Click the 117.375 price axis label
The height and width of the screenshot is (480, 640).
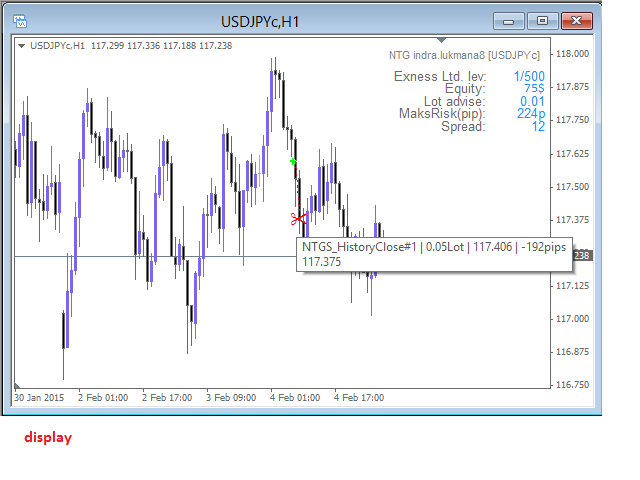572,220
